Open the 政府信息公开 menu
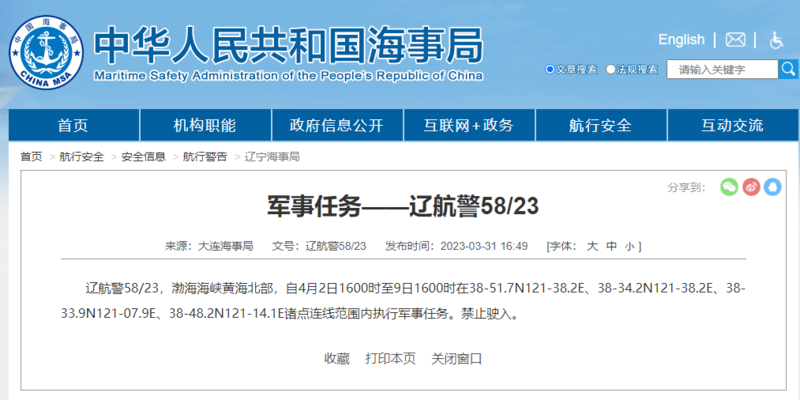This screenshot has height=400, width=800. click(x=336, y=125)
